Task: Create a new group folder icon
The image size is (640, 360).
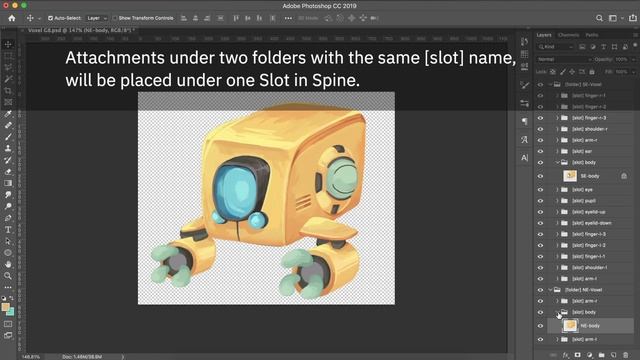Action: tap(601, 355)
